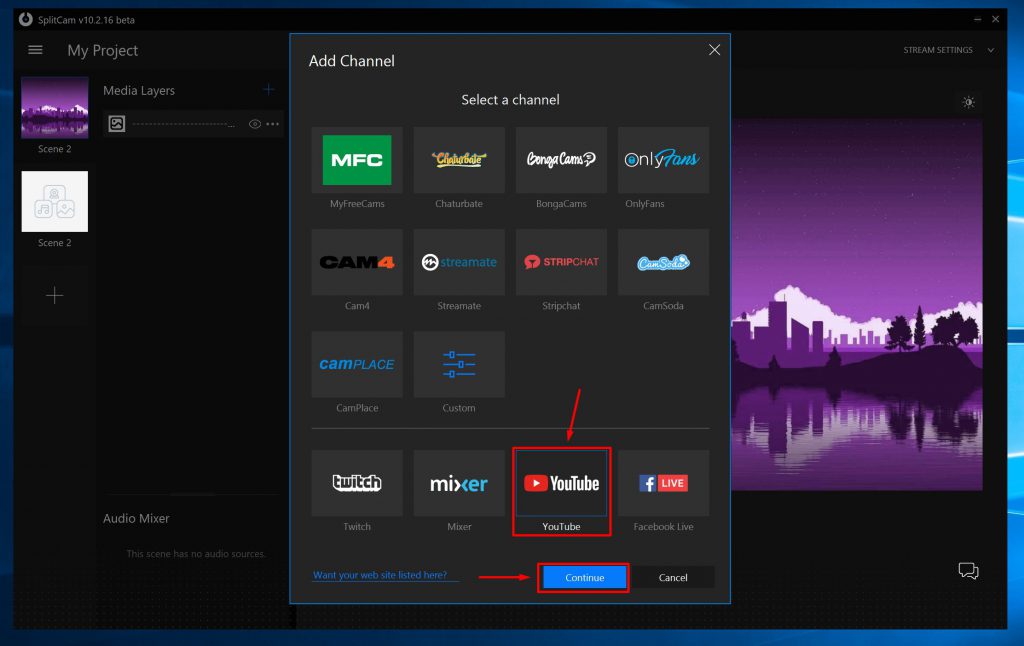Select the CamPlace channel tile

357,364
